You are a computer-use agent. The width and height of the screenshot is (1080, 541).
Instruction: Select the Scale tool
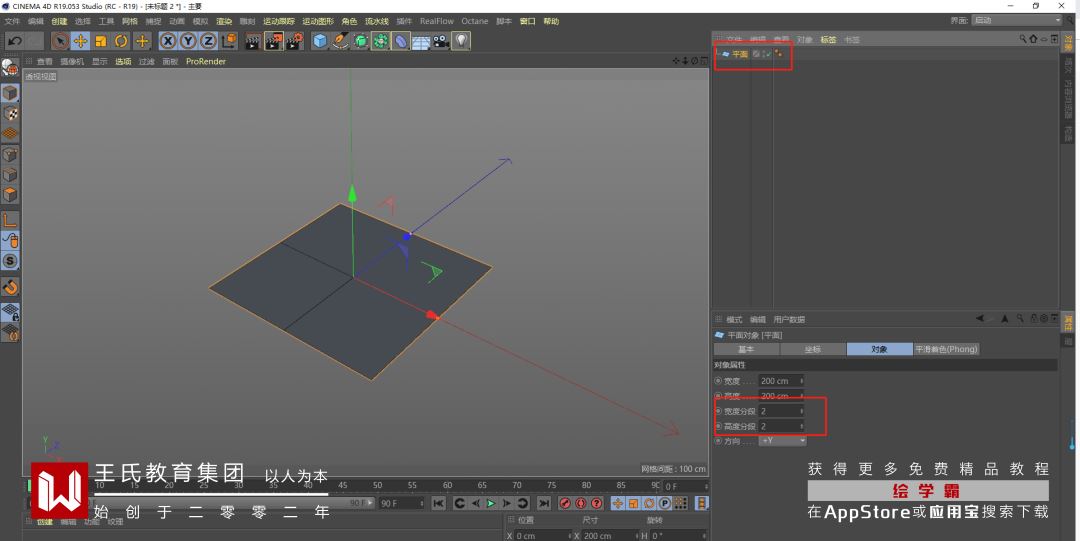click(101, 41)
